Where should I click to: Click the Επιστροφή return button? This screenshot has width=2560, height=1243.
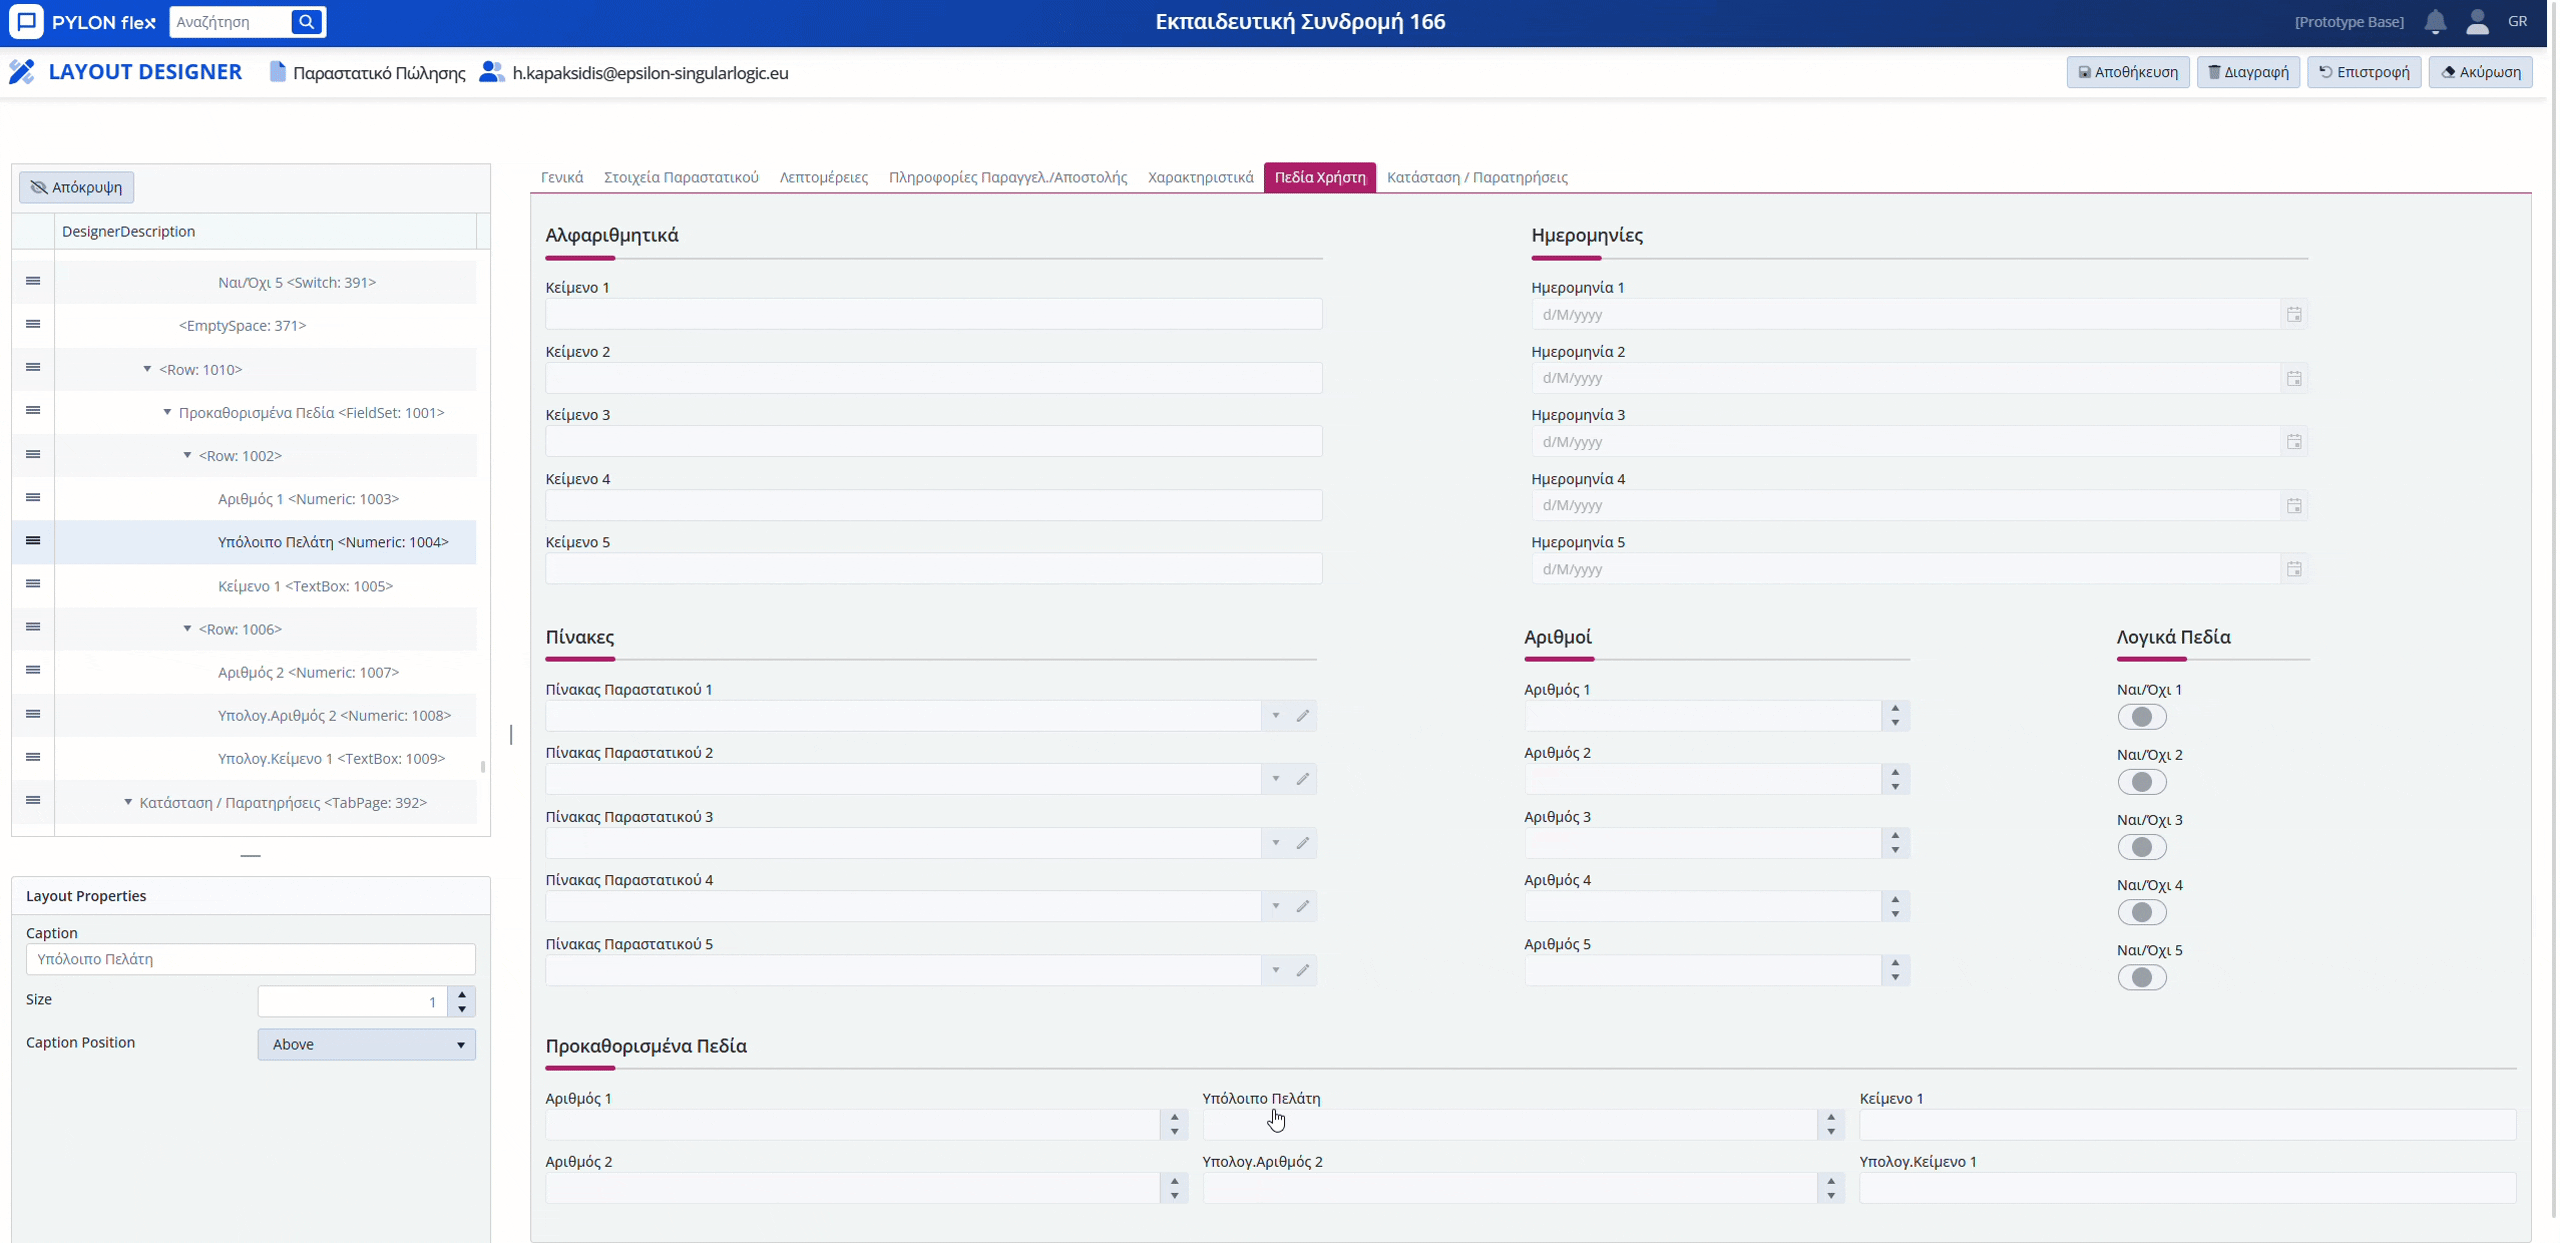pos(2364,72)
